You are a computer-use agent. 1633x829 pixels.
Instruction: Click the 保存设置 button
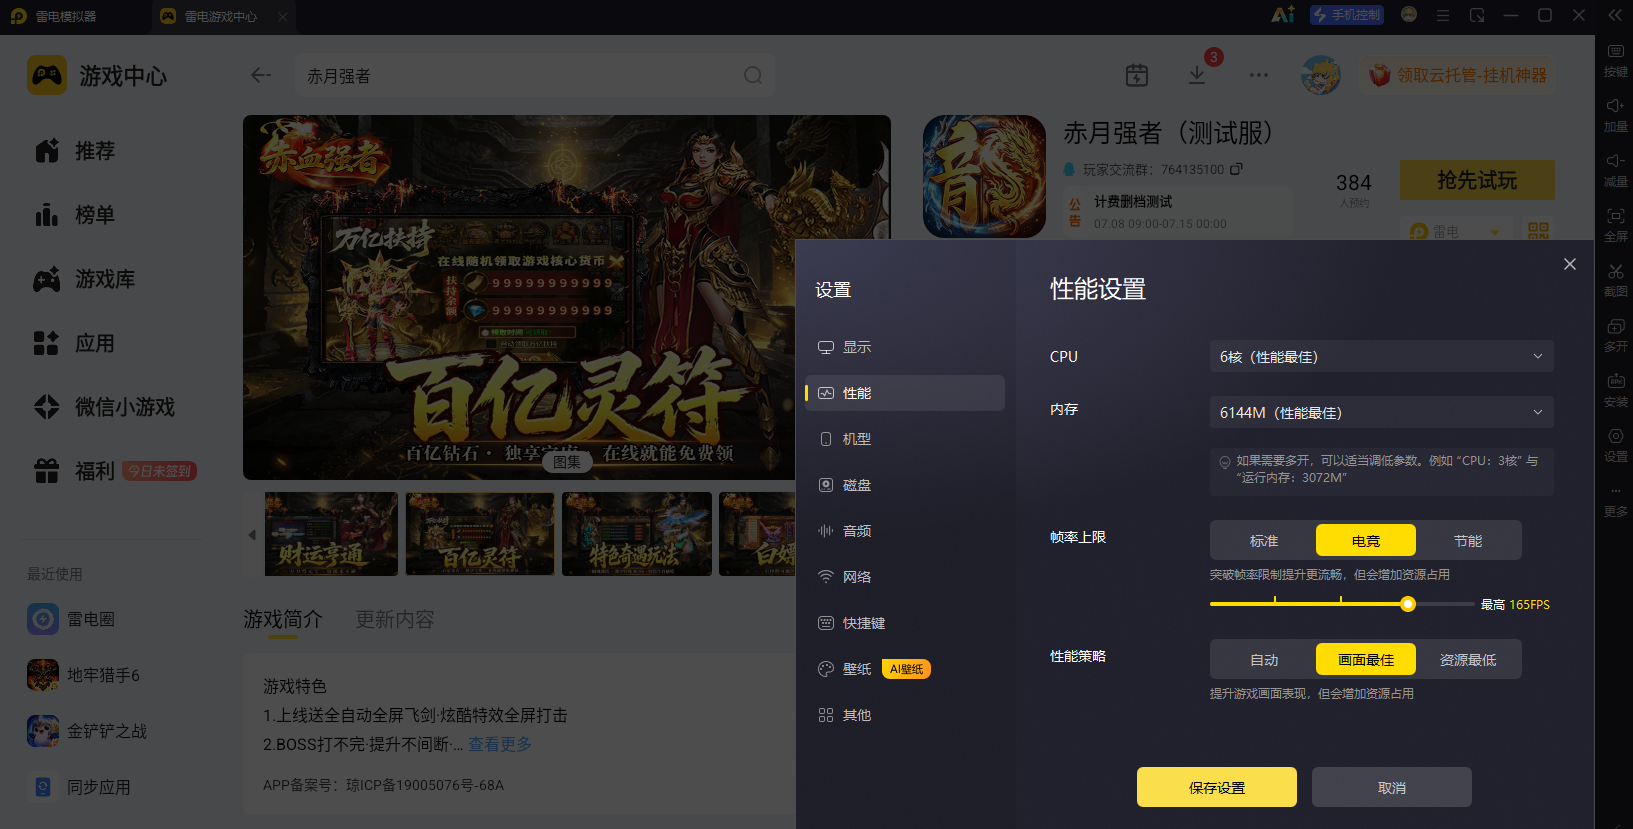[1217, 787]
